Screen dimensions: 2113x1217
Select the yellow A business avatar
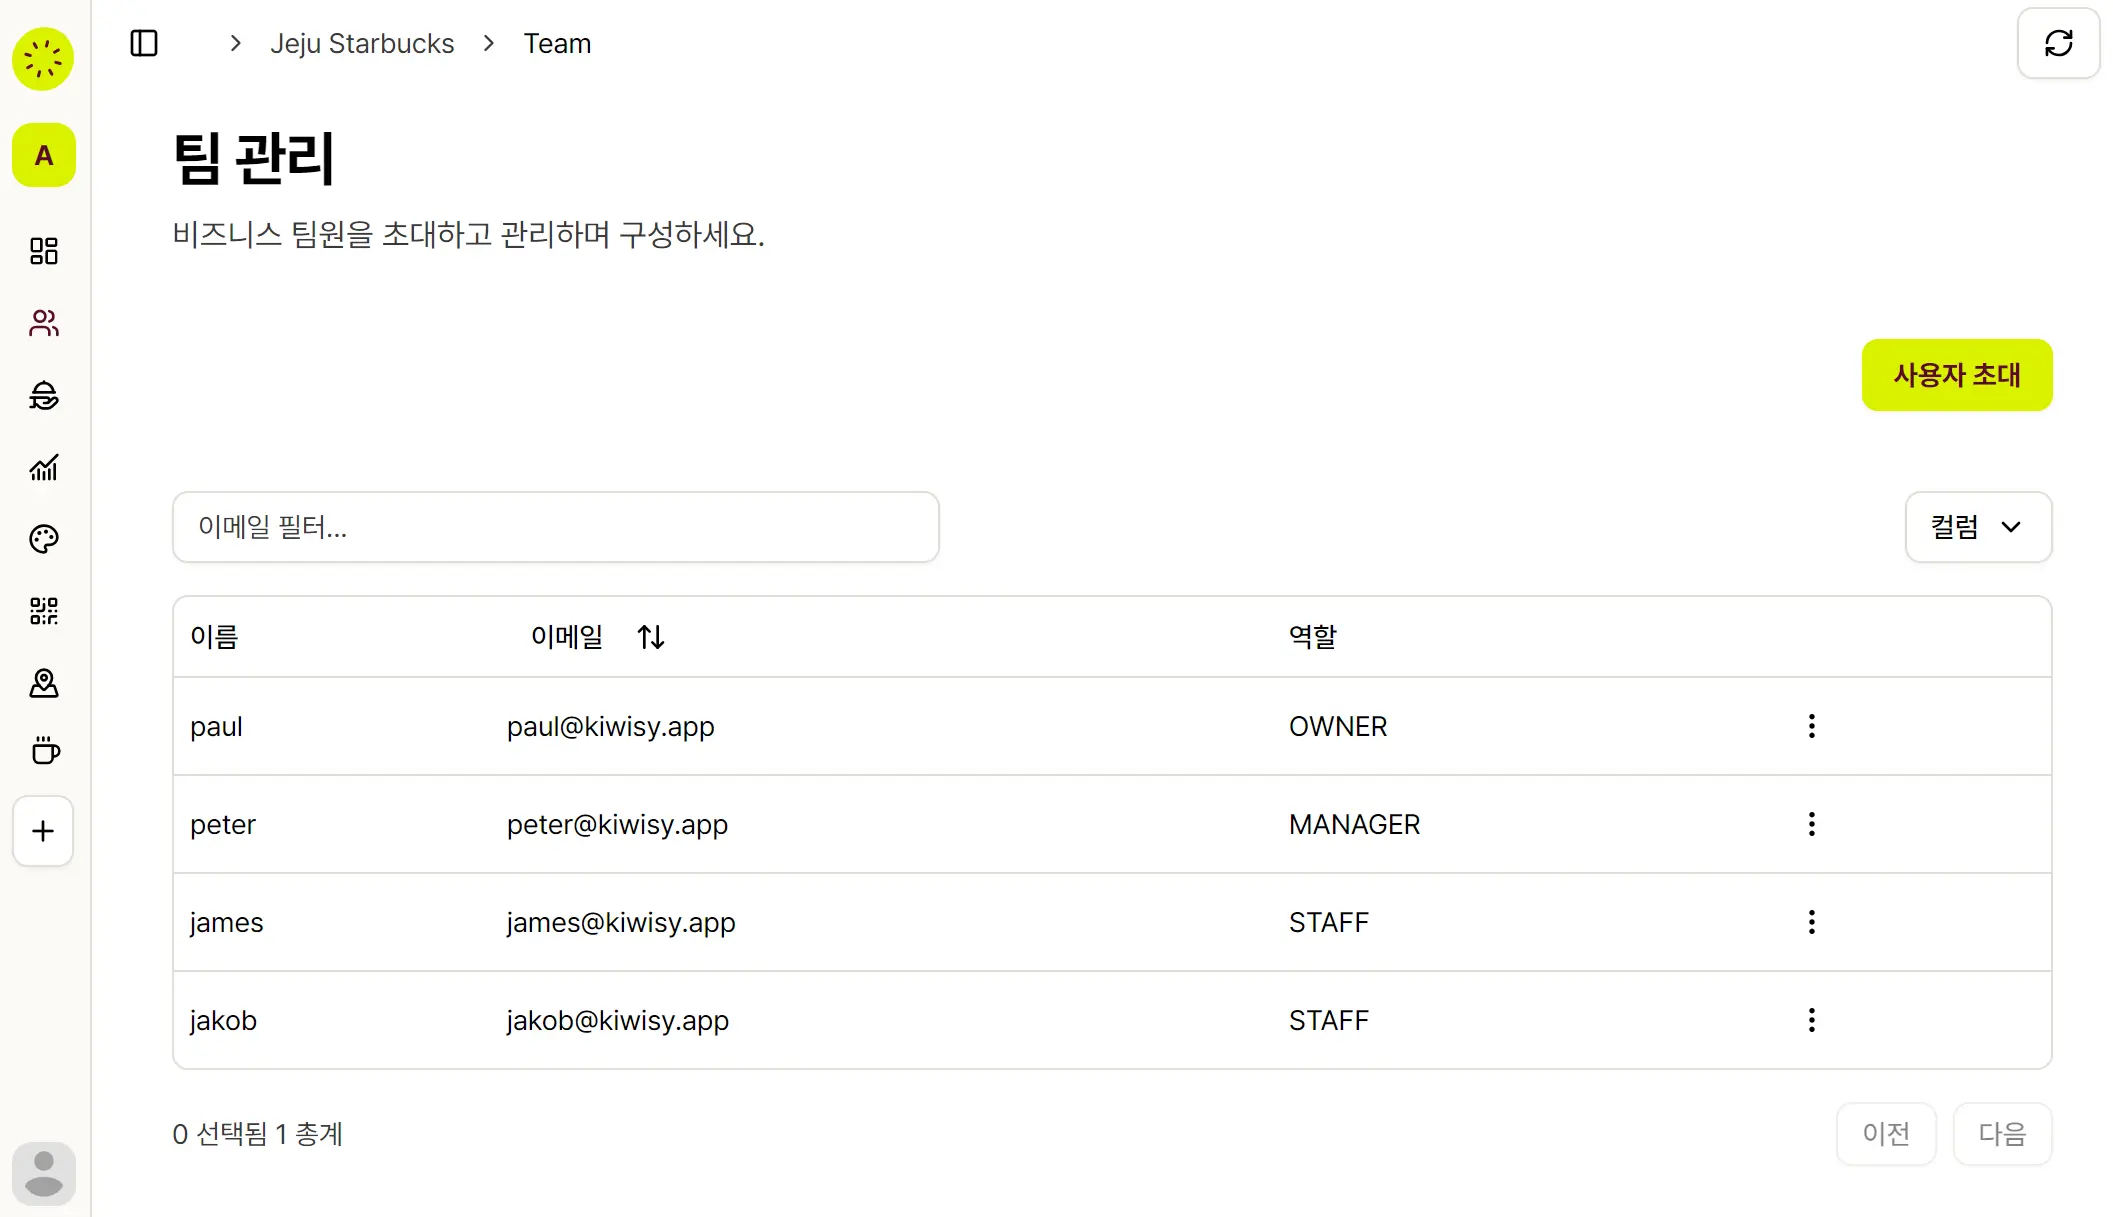tap(44, 155)
